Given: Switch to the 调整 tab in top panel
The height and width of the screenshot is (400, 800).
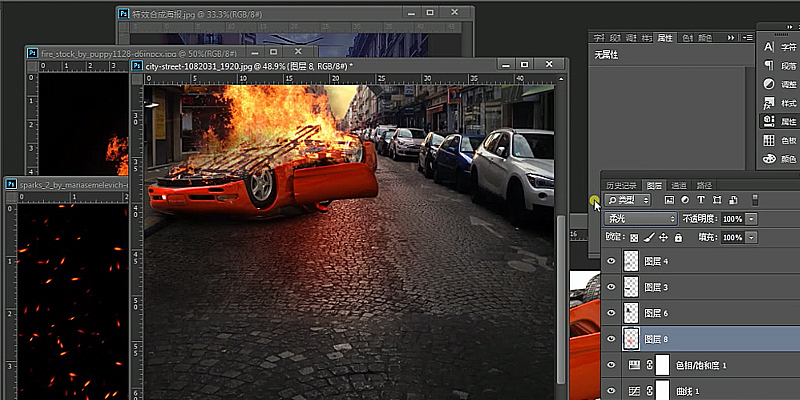Looking at the screenshot, I should tap(631, 38).
